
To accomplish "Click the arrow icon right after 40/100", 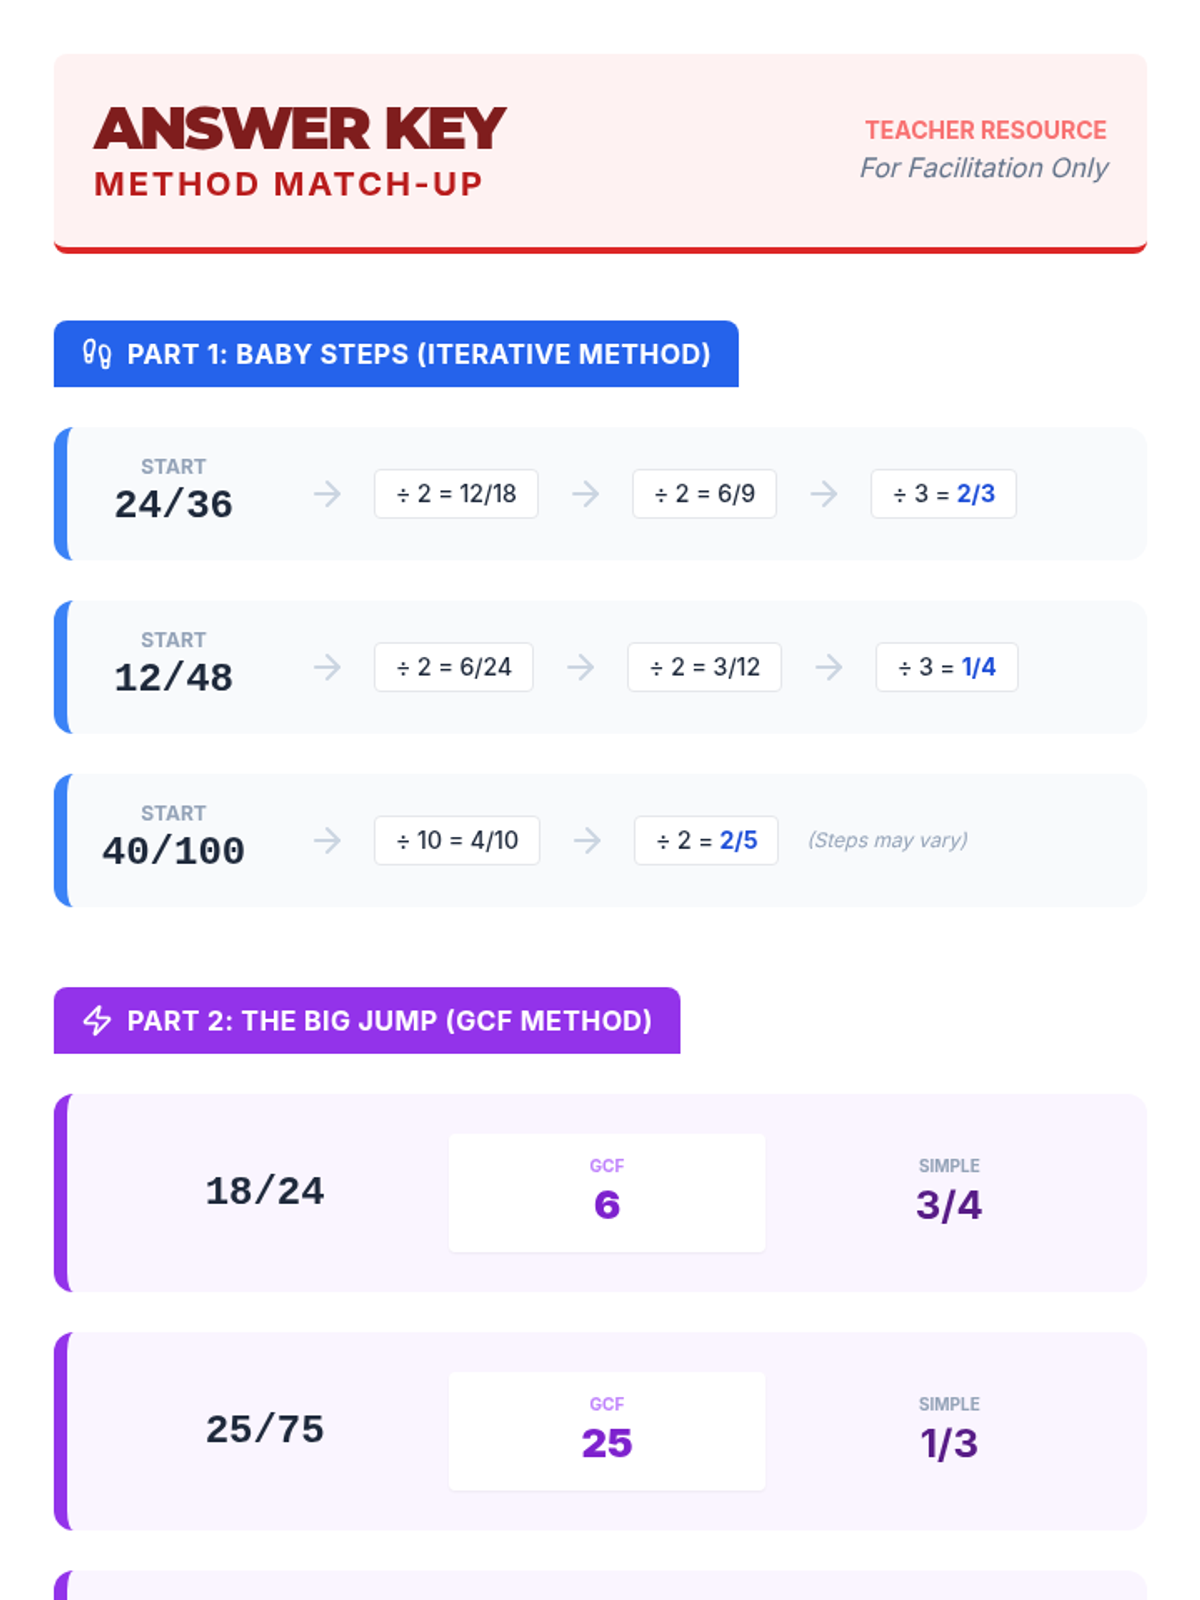I will pyautogui.click(x=327, y=840).
